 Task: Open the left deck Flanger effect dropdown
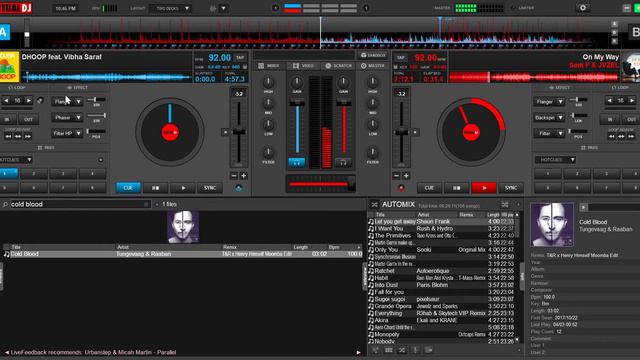click(67, 101)
